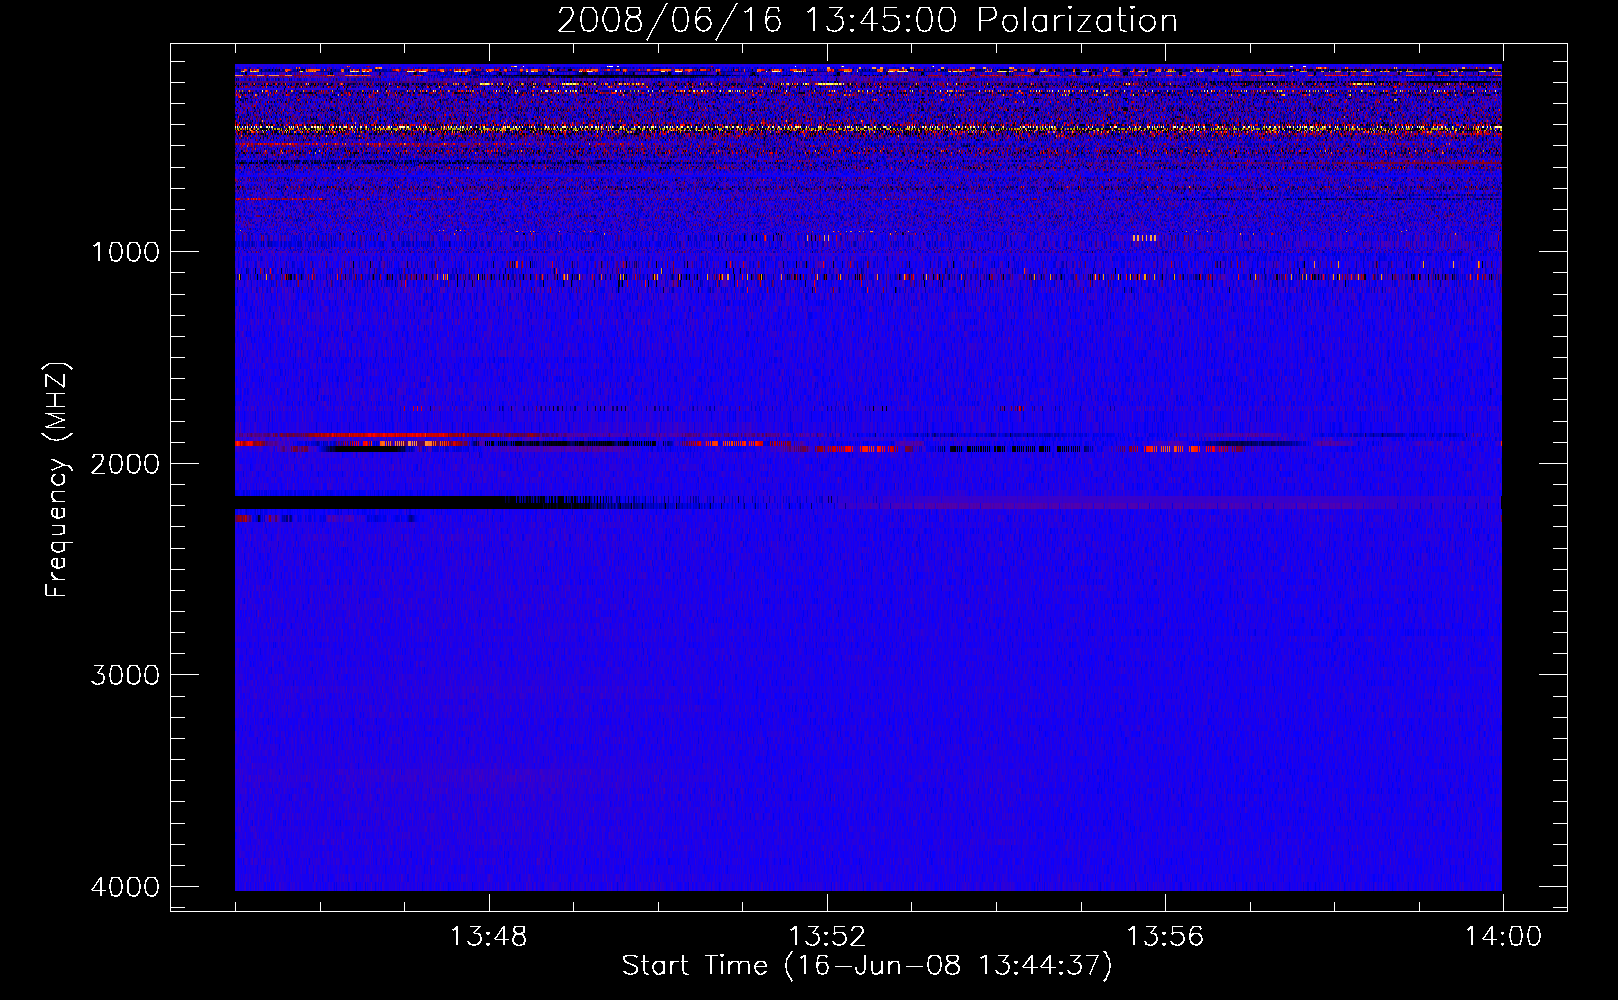This screenshot has width=1618, height=1000.
Task: Click the 14:00 time tick label
Action: point(1503,937)
